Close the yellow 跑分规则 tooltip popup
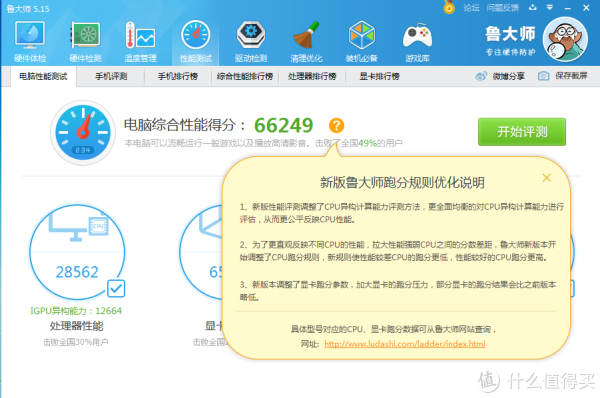Image resolution: width=600 pixels, height=398 pixels. point(546,178)
